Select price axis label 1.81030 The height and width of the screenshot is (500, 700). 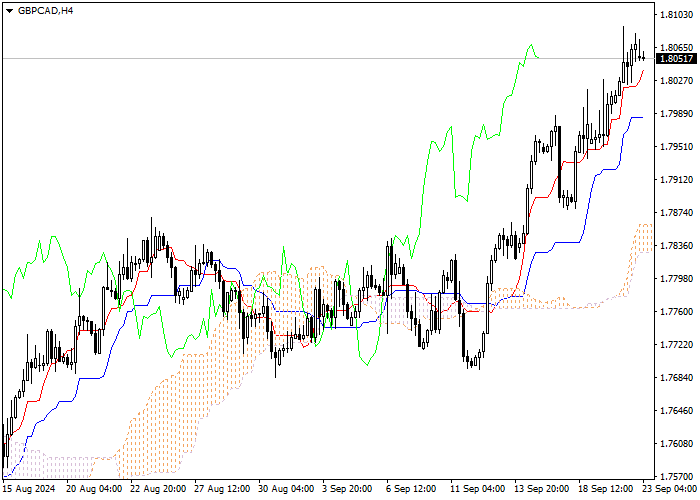point(677,15)
